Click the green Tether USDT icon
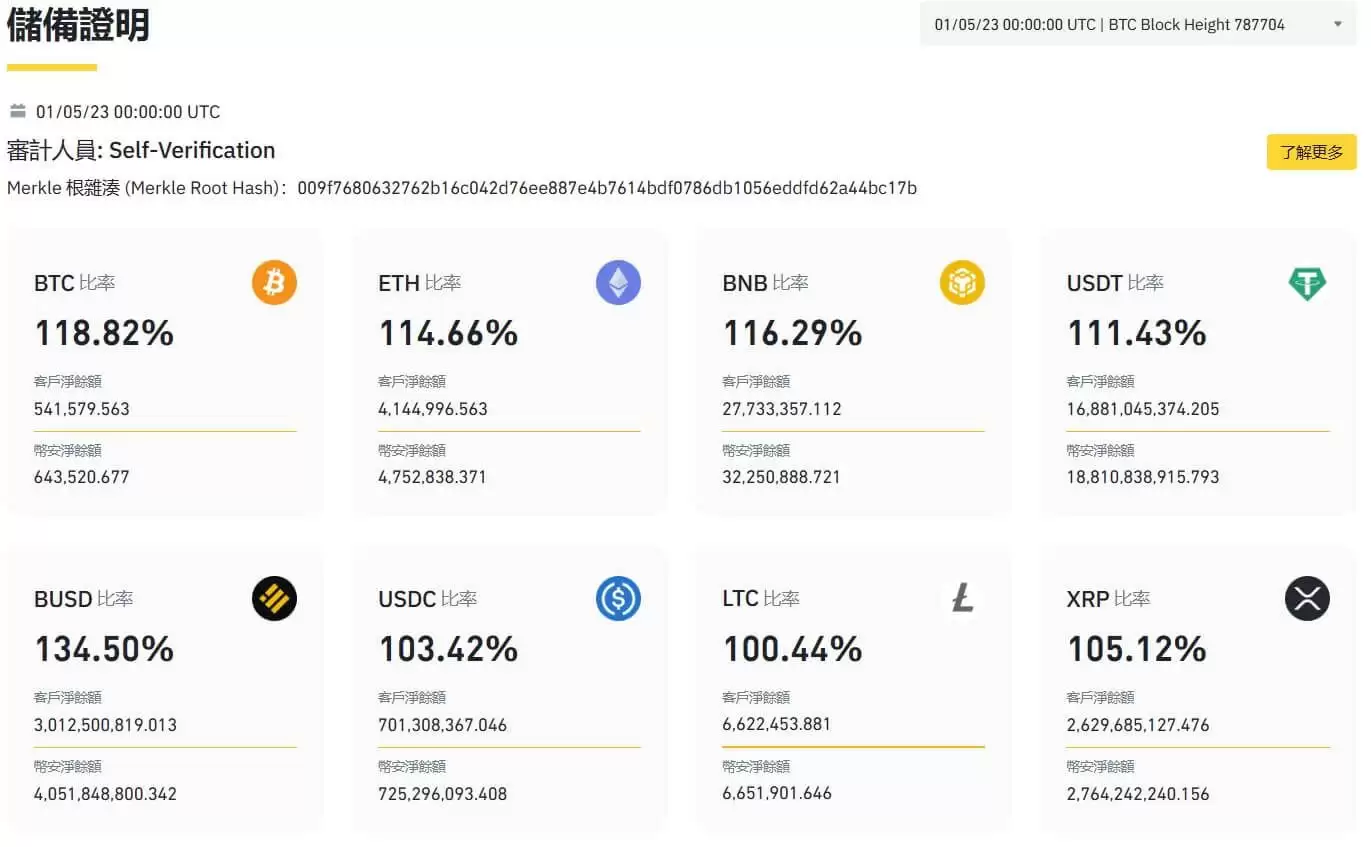Image resolution: width=1371 pixels, height=847 pixels. coord(1306,283)
